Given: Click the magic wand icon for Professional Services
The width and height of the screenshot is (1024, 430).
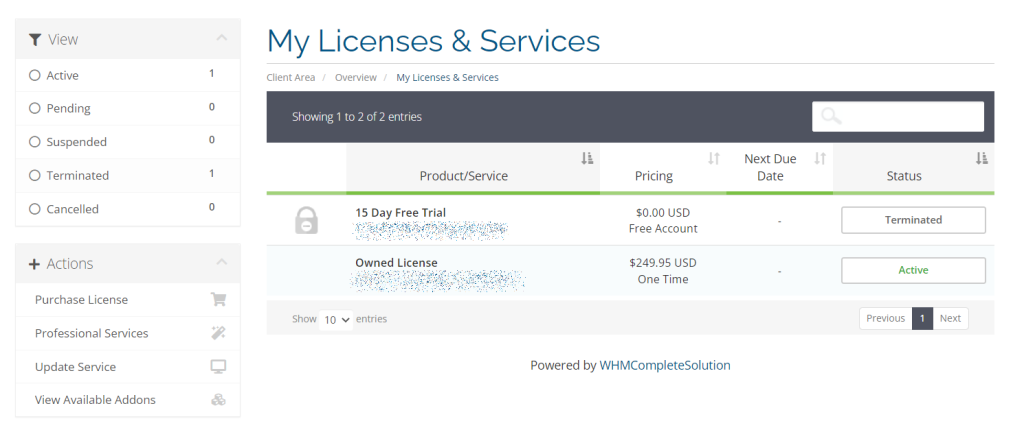Looking at the screenshot, I should tap(218, 333).
